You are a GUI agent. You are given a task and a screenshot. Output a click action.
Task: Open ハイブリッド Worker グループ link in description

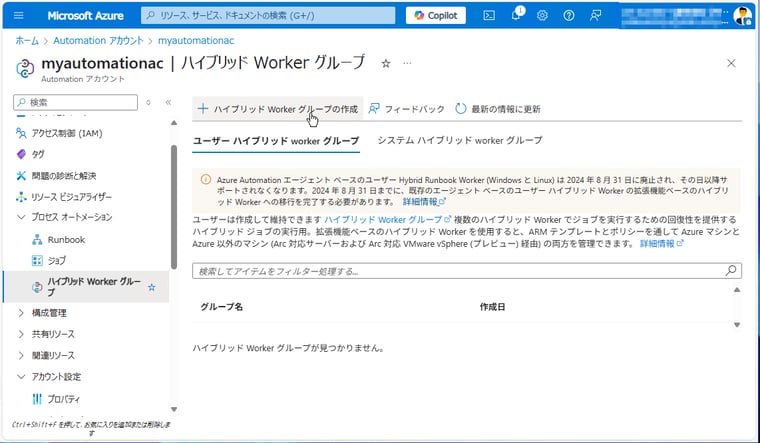387,220
